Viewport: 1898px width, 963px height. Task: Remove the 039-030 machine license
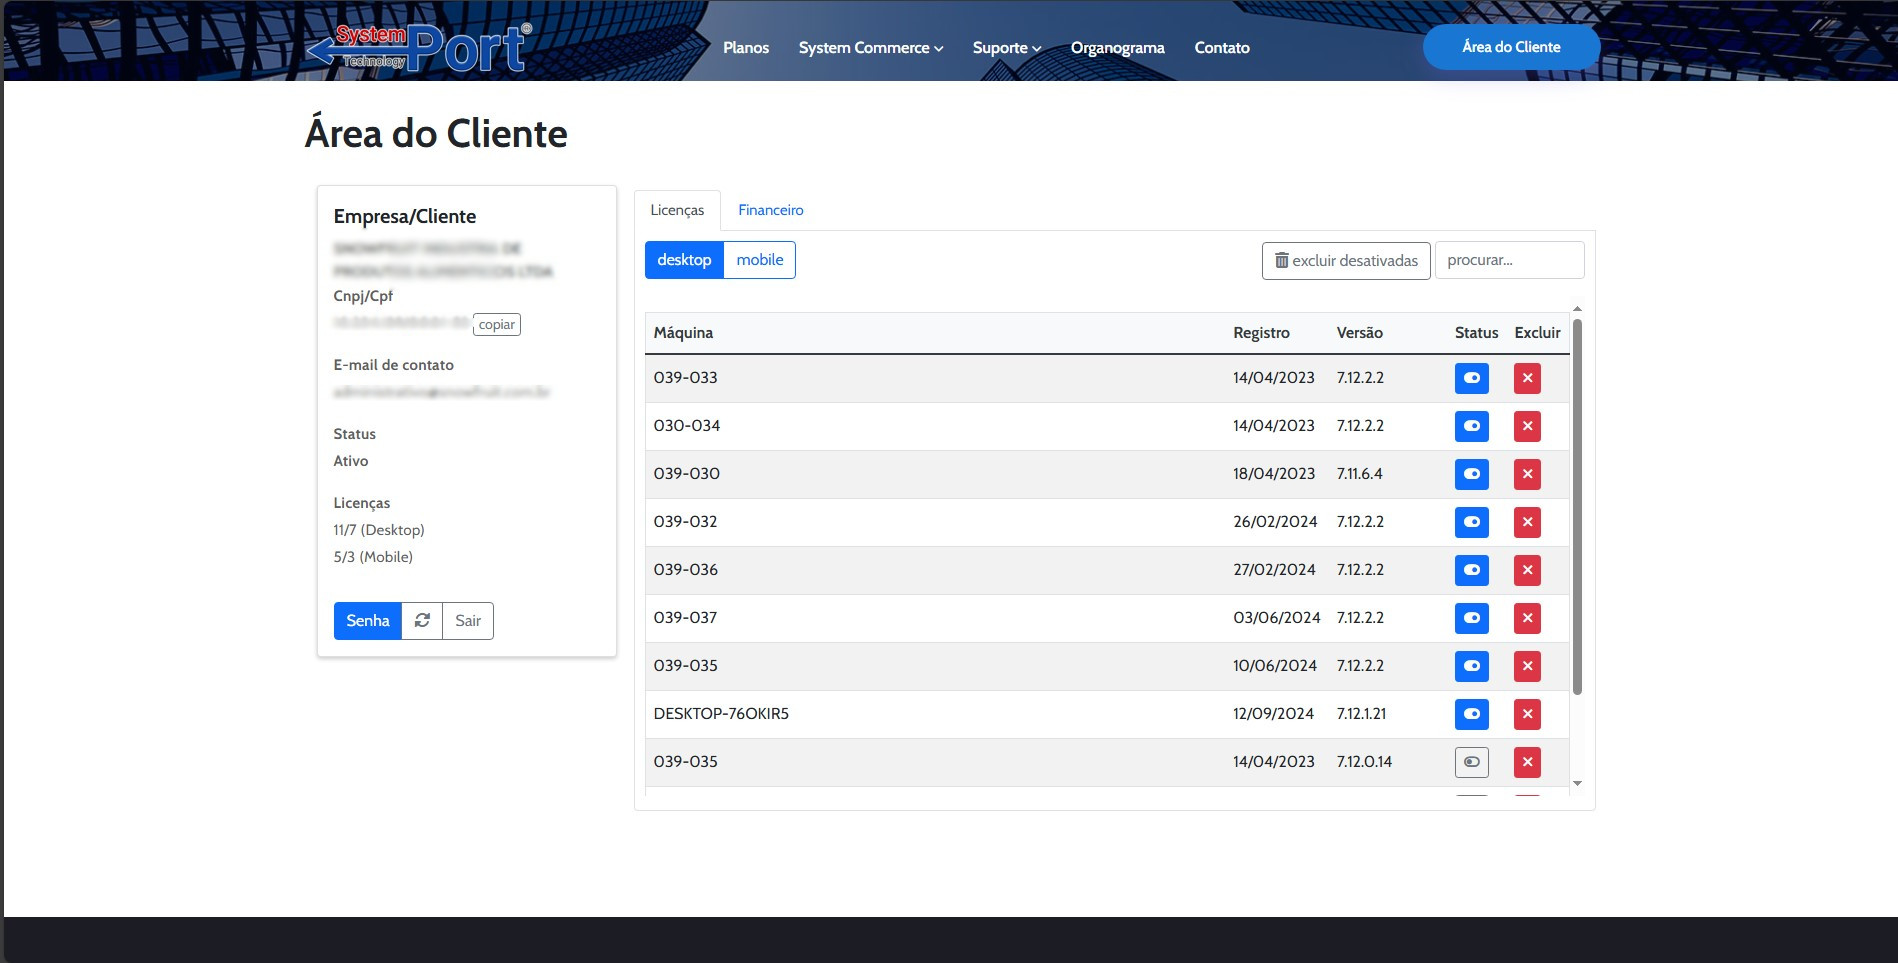1527,474
